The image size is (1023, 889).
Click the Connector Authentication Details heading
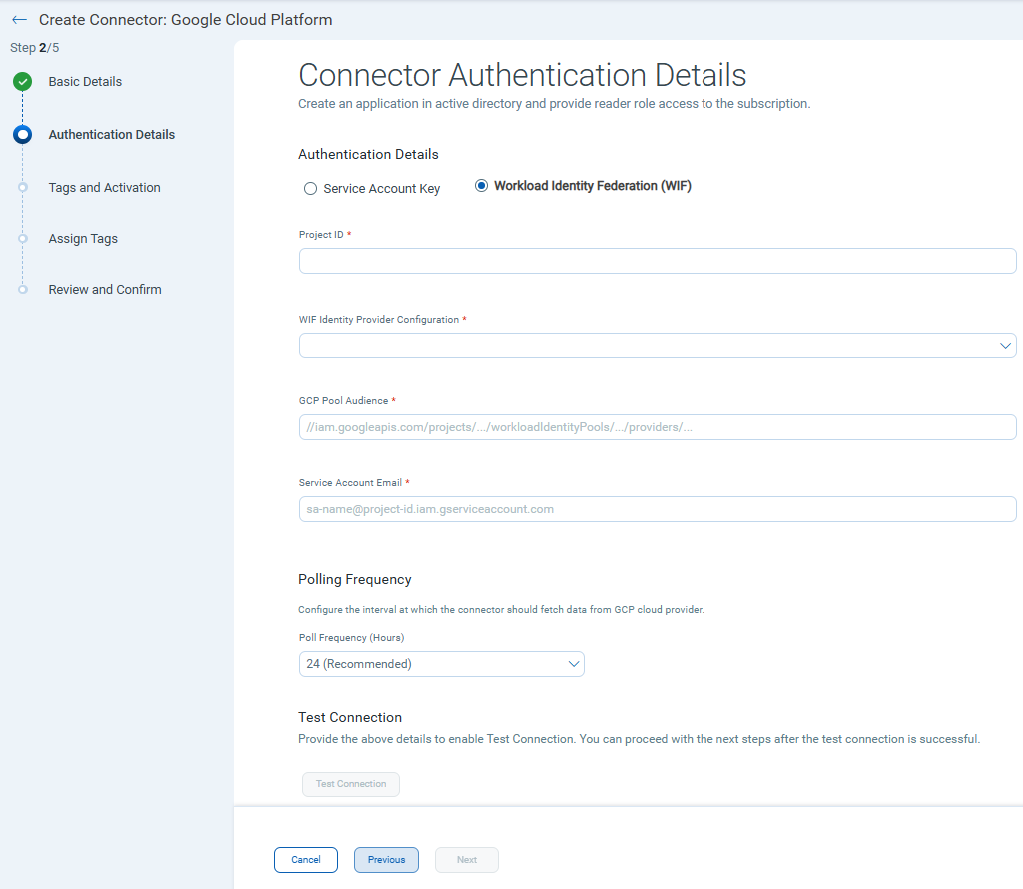coord(522,75)
